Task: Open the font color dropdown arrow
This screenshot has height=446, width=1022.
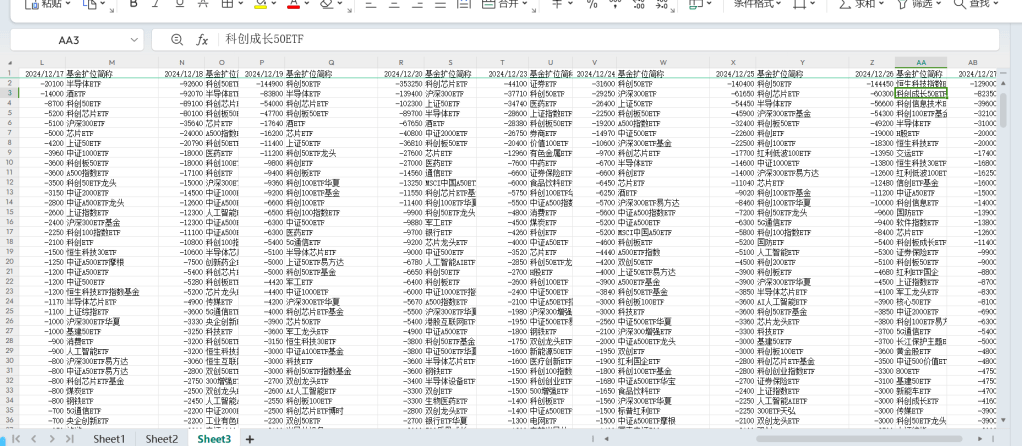Action: point(307,4)
